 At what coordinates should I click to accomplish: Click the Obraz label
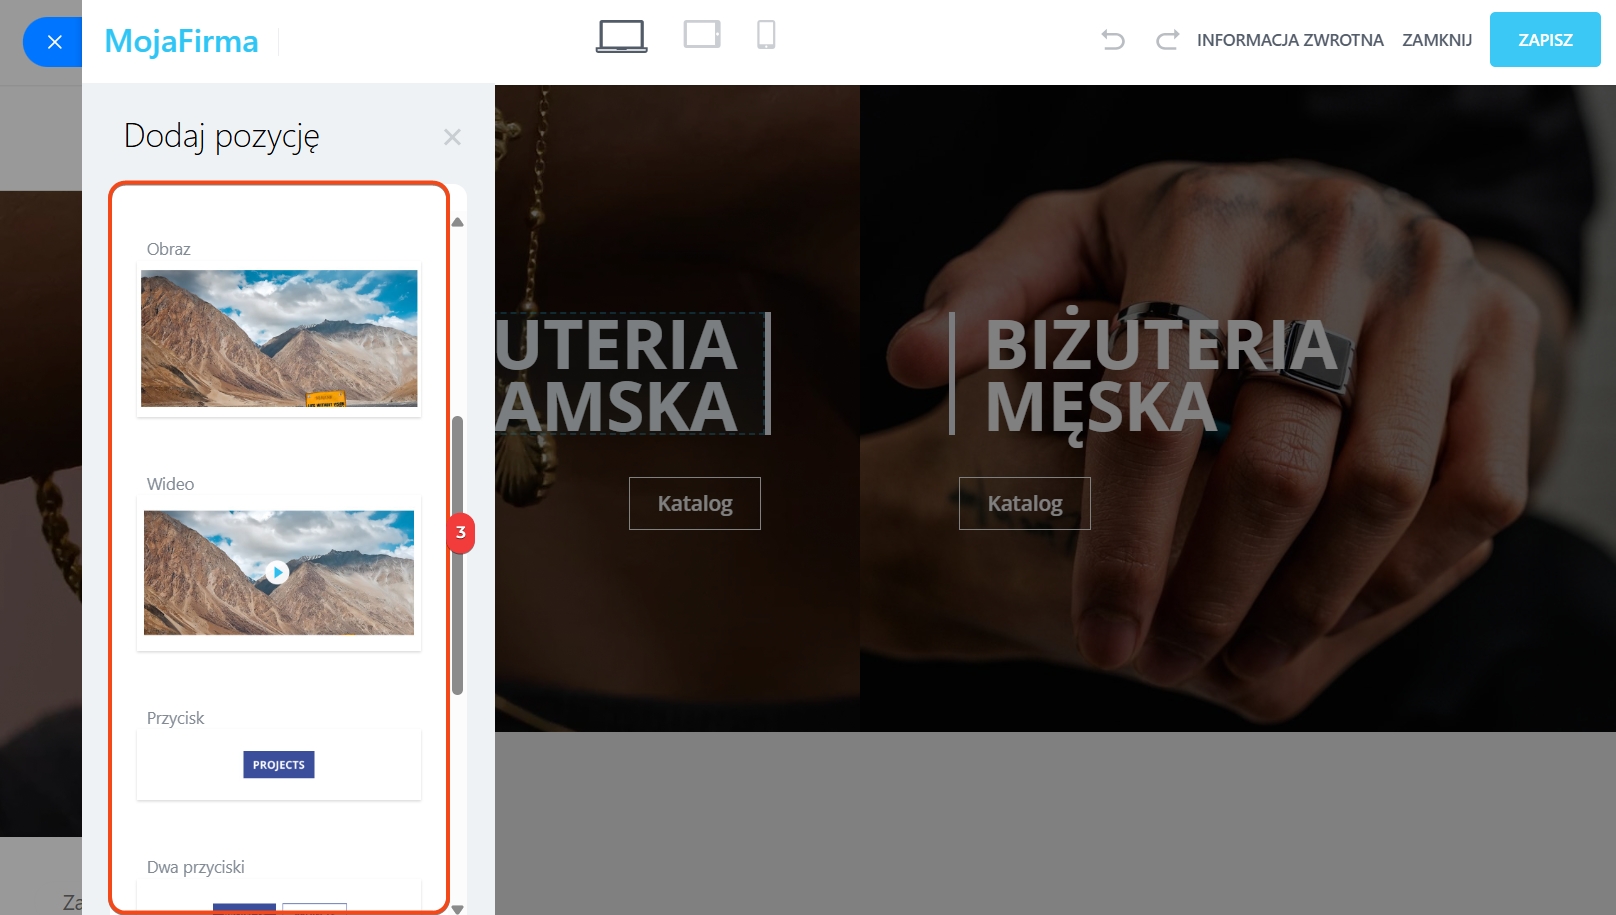pos(168,249)
